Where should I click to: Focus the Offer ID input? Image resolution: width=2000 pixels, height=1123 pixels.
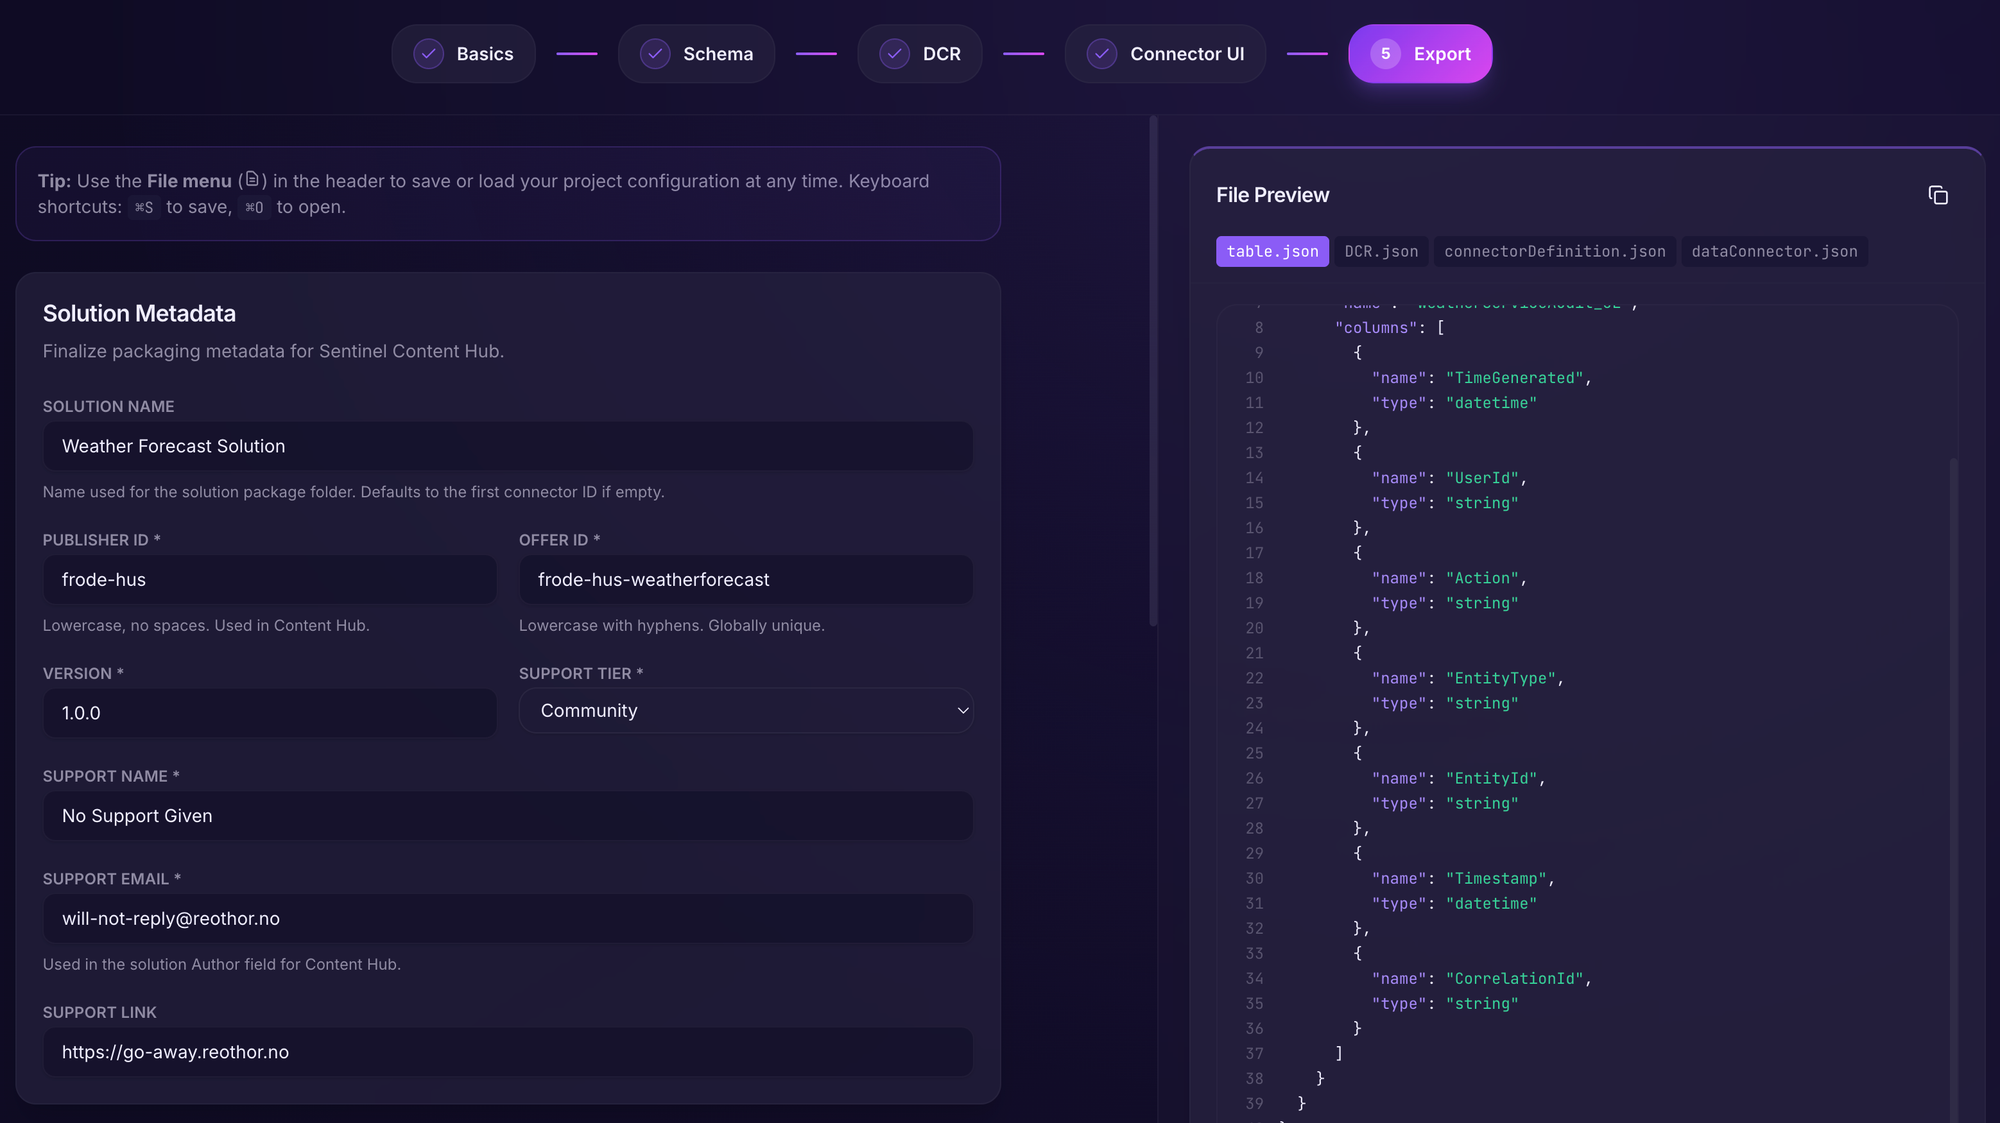tap(745, 580)
